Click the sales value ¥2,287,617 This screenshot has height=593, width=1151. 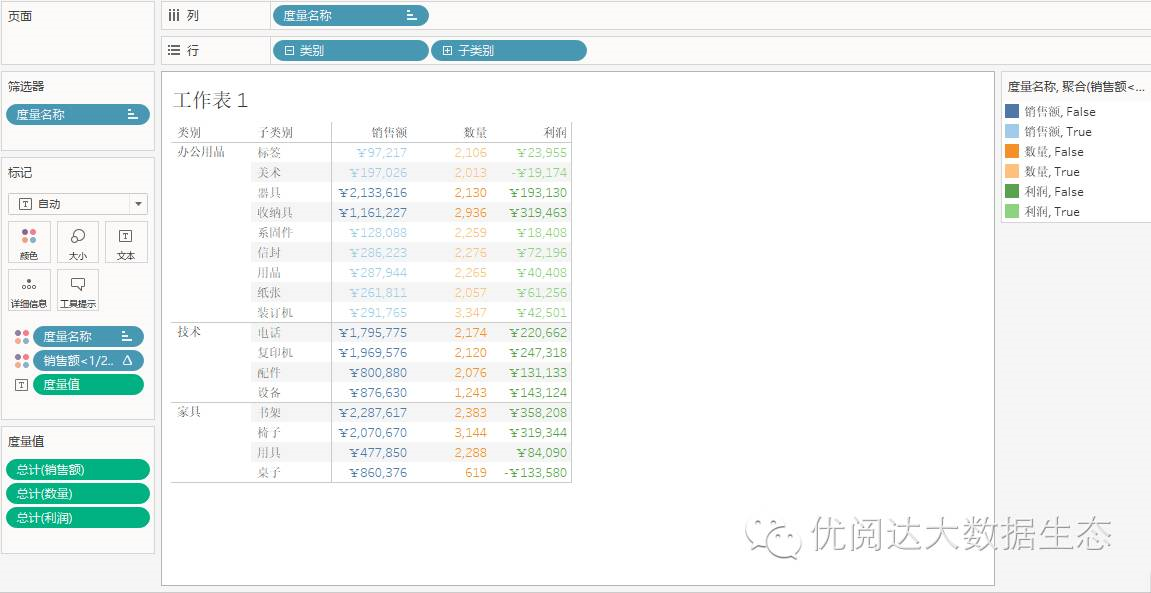pos(373,412)
